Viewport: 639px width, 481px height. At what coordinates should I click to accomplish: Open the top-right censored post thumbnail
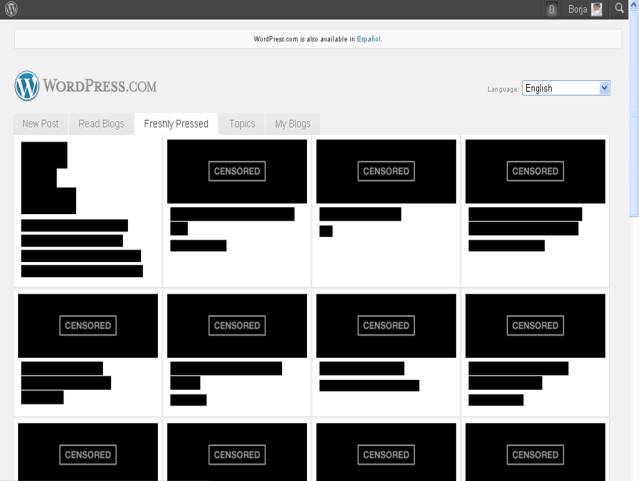click(x=535, y=171)
